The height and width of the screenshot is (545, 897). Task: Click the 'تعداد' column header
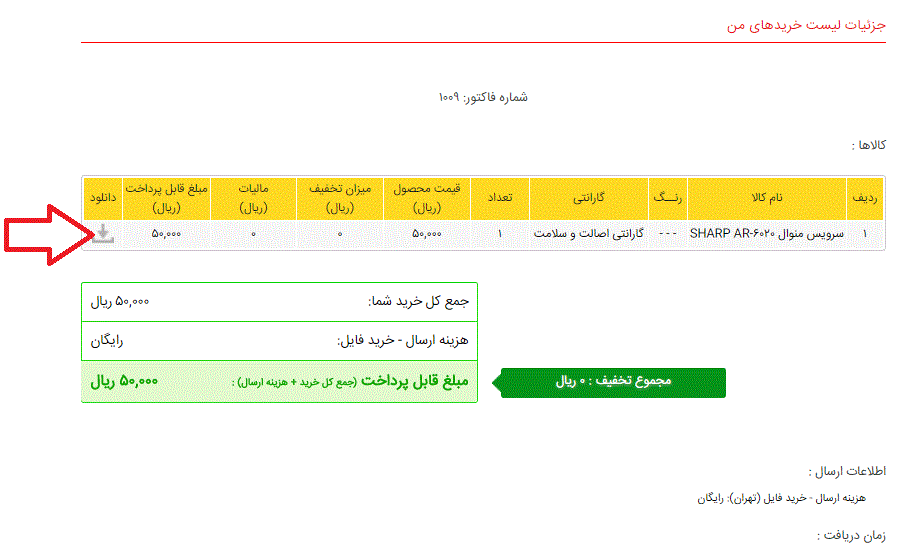click(x=500, y=198)
